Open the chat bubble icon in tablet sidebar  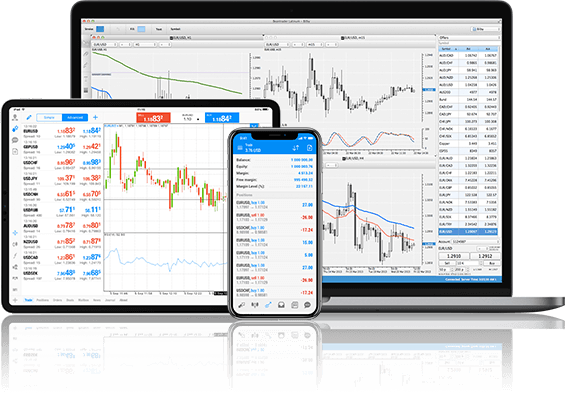tap(15, 140)
